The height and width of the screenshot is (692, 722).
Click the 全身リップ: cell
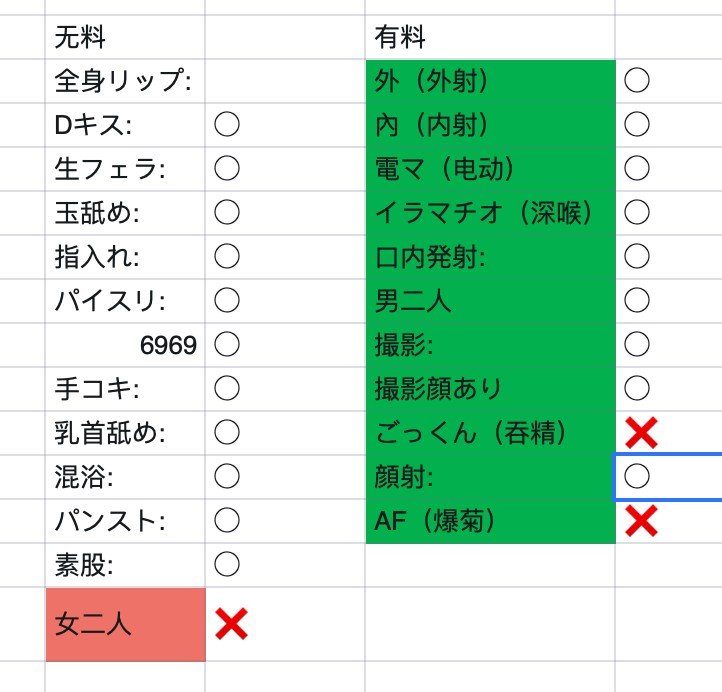point(125,81)
